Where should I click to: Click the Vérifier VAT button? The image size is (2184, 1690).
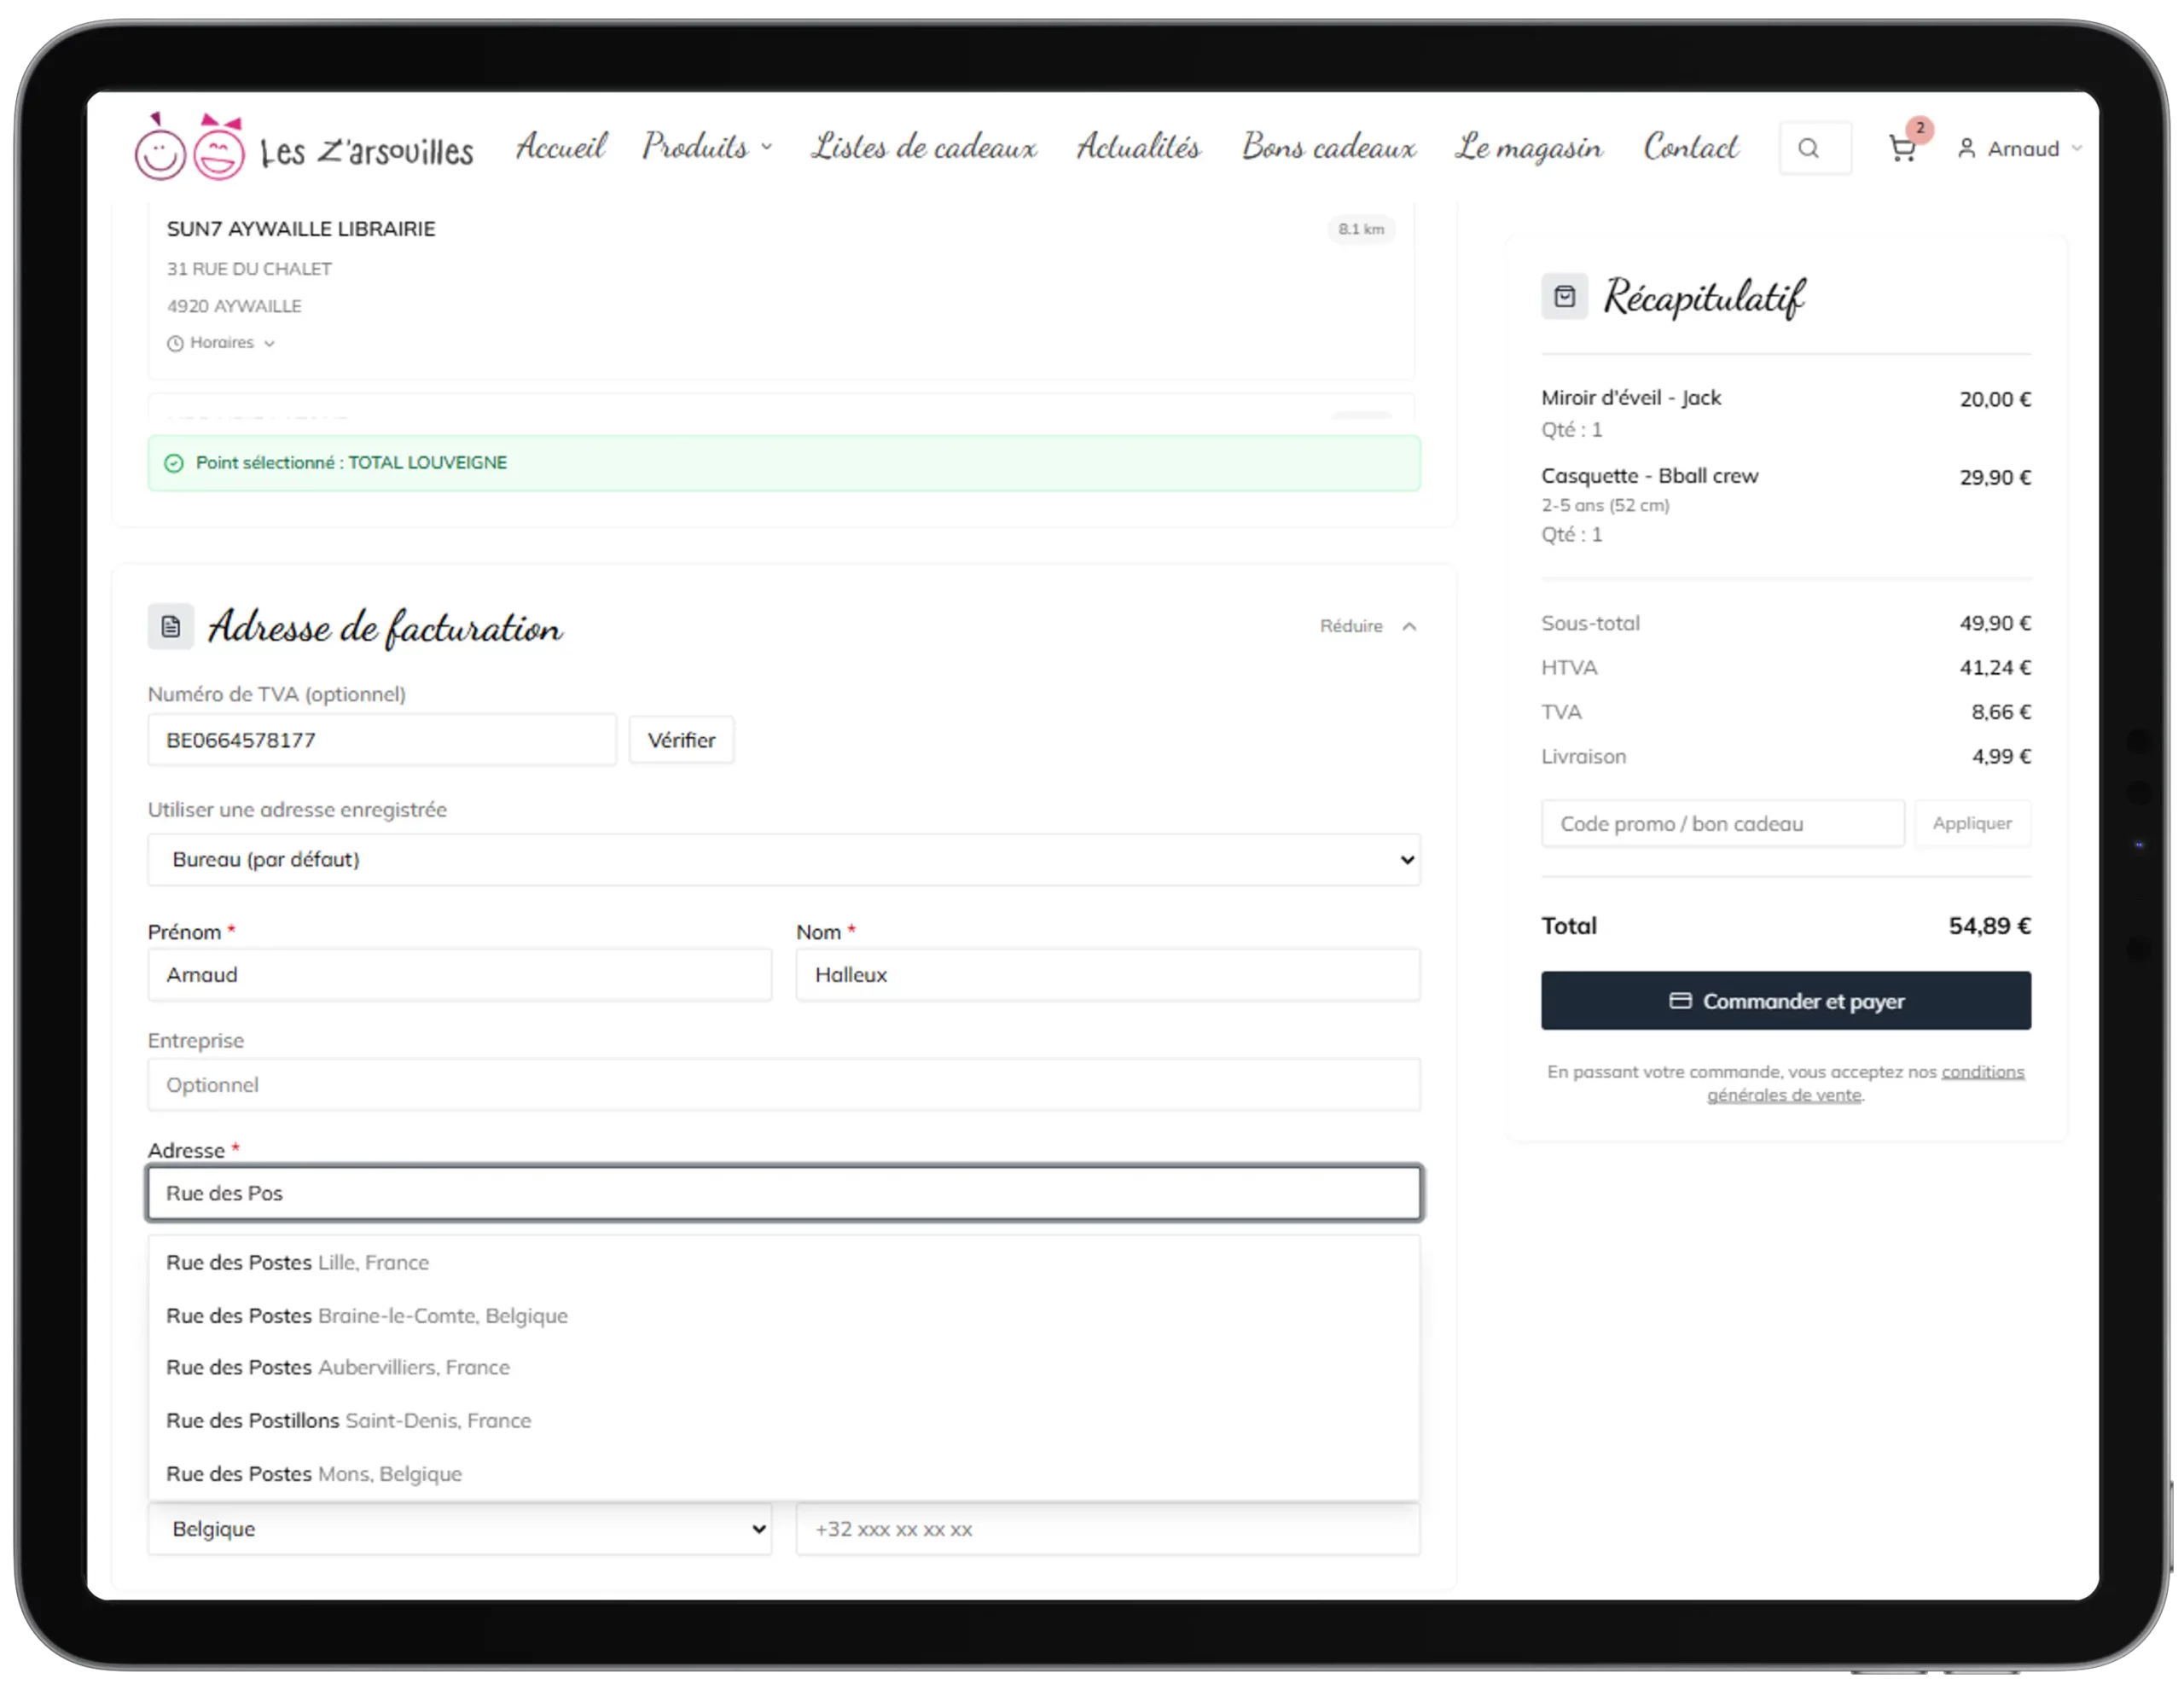pyautogui.click(x=682, y=740)
